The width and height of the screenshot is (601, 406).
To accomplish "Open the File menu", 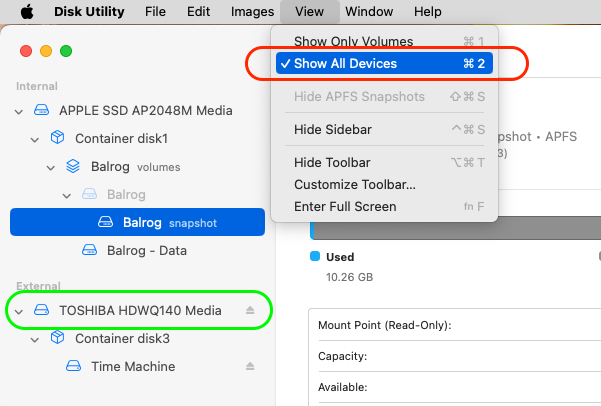I will pos(155,12).
